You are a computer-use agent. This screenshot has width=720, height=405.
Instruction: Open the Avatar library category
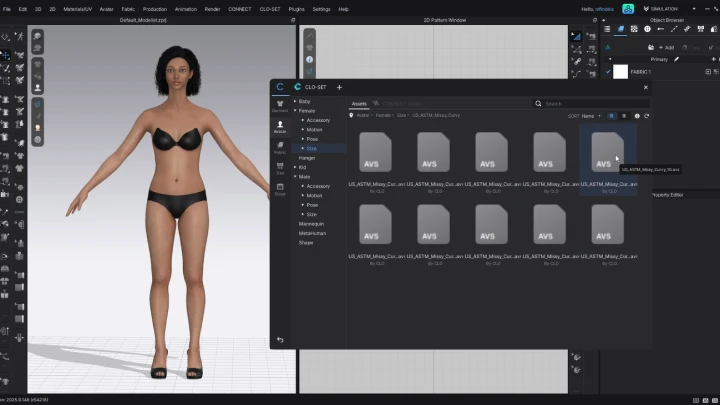pyautogui.click(x=280, y=127)
